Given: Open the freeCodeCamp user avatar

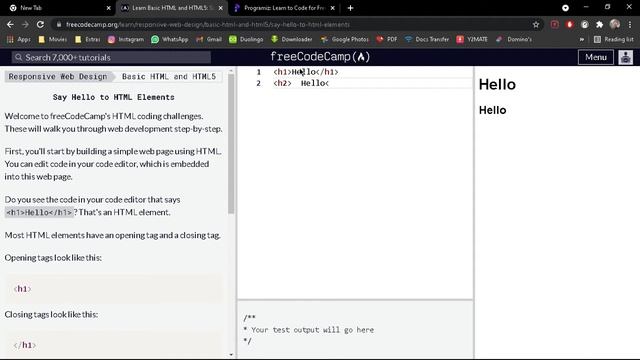Looking at the screenshot, I should [x=626, y=57].
